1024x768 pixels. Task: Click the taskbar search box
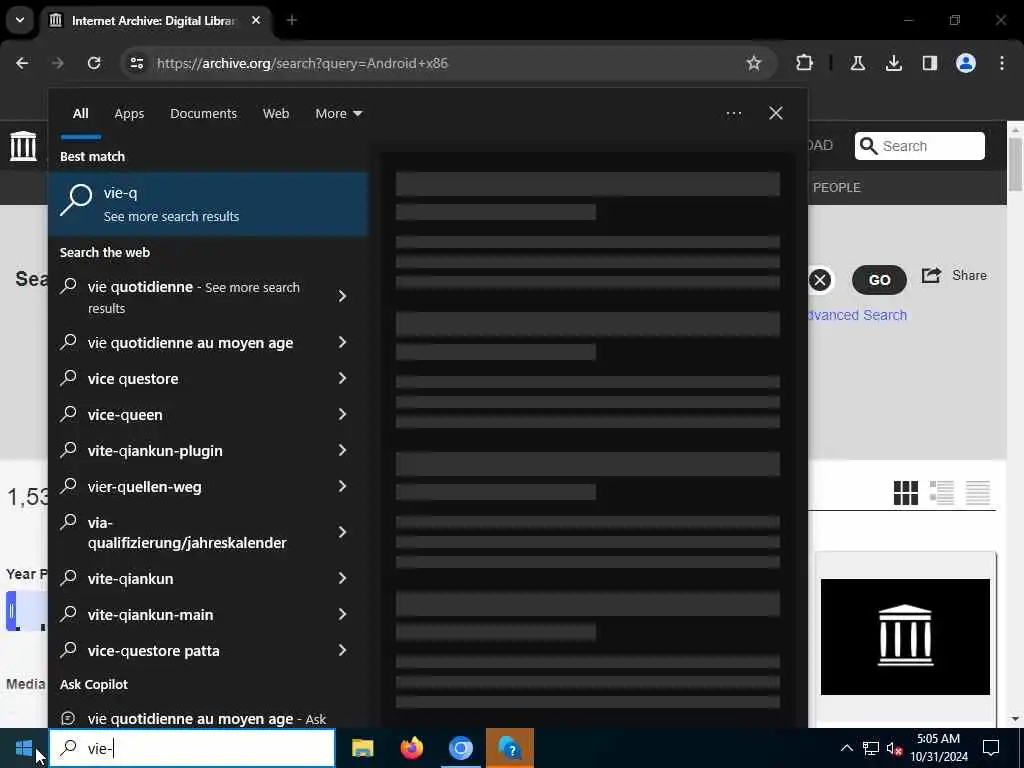click(x=193, y=748)
